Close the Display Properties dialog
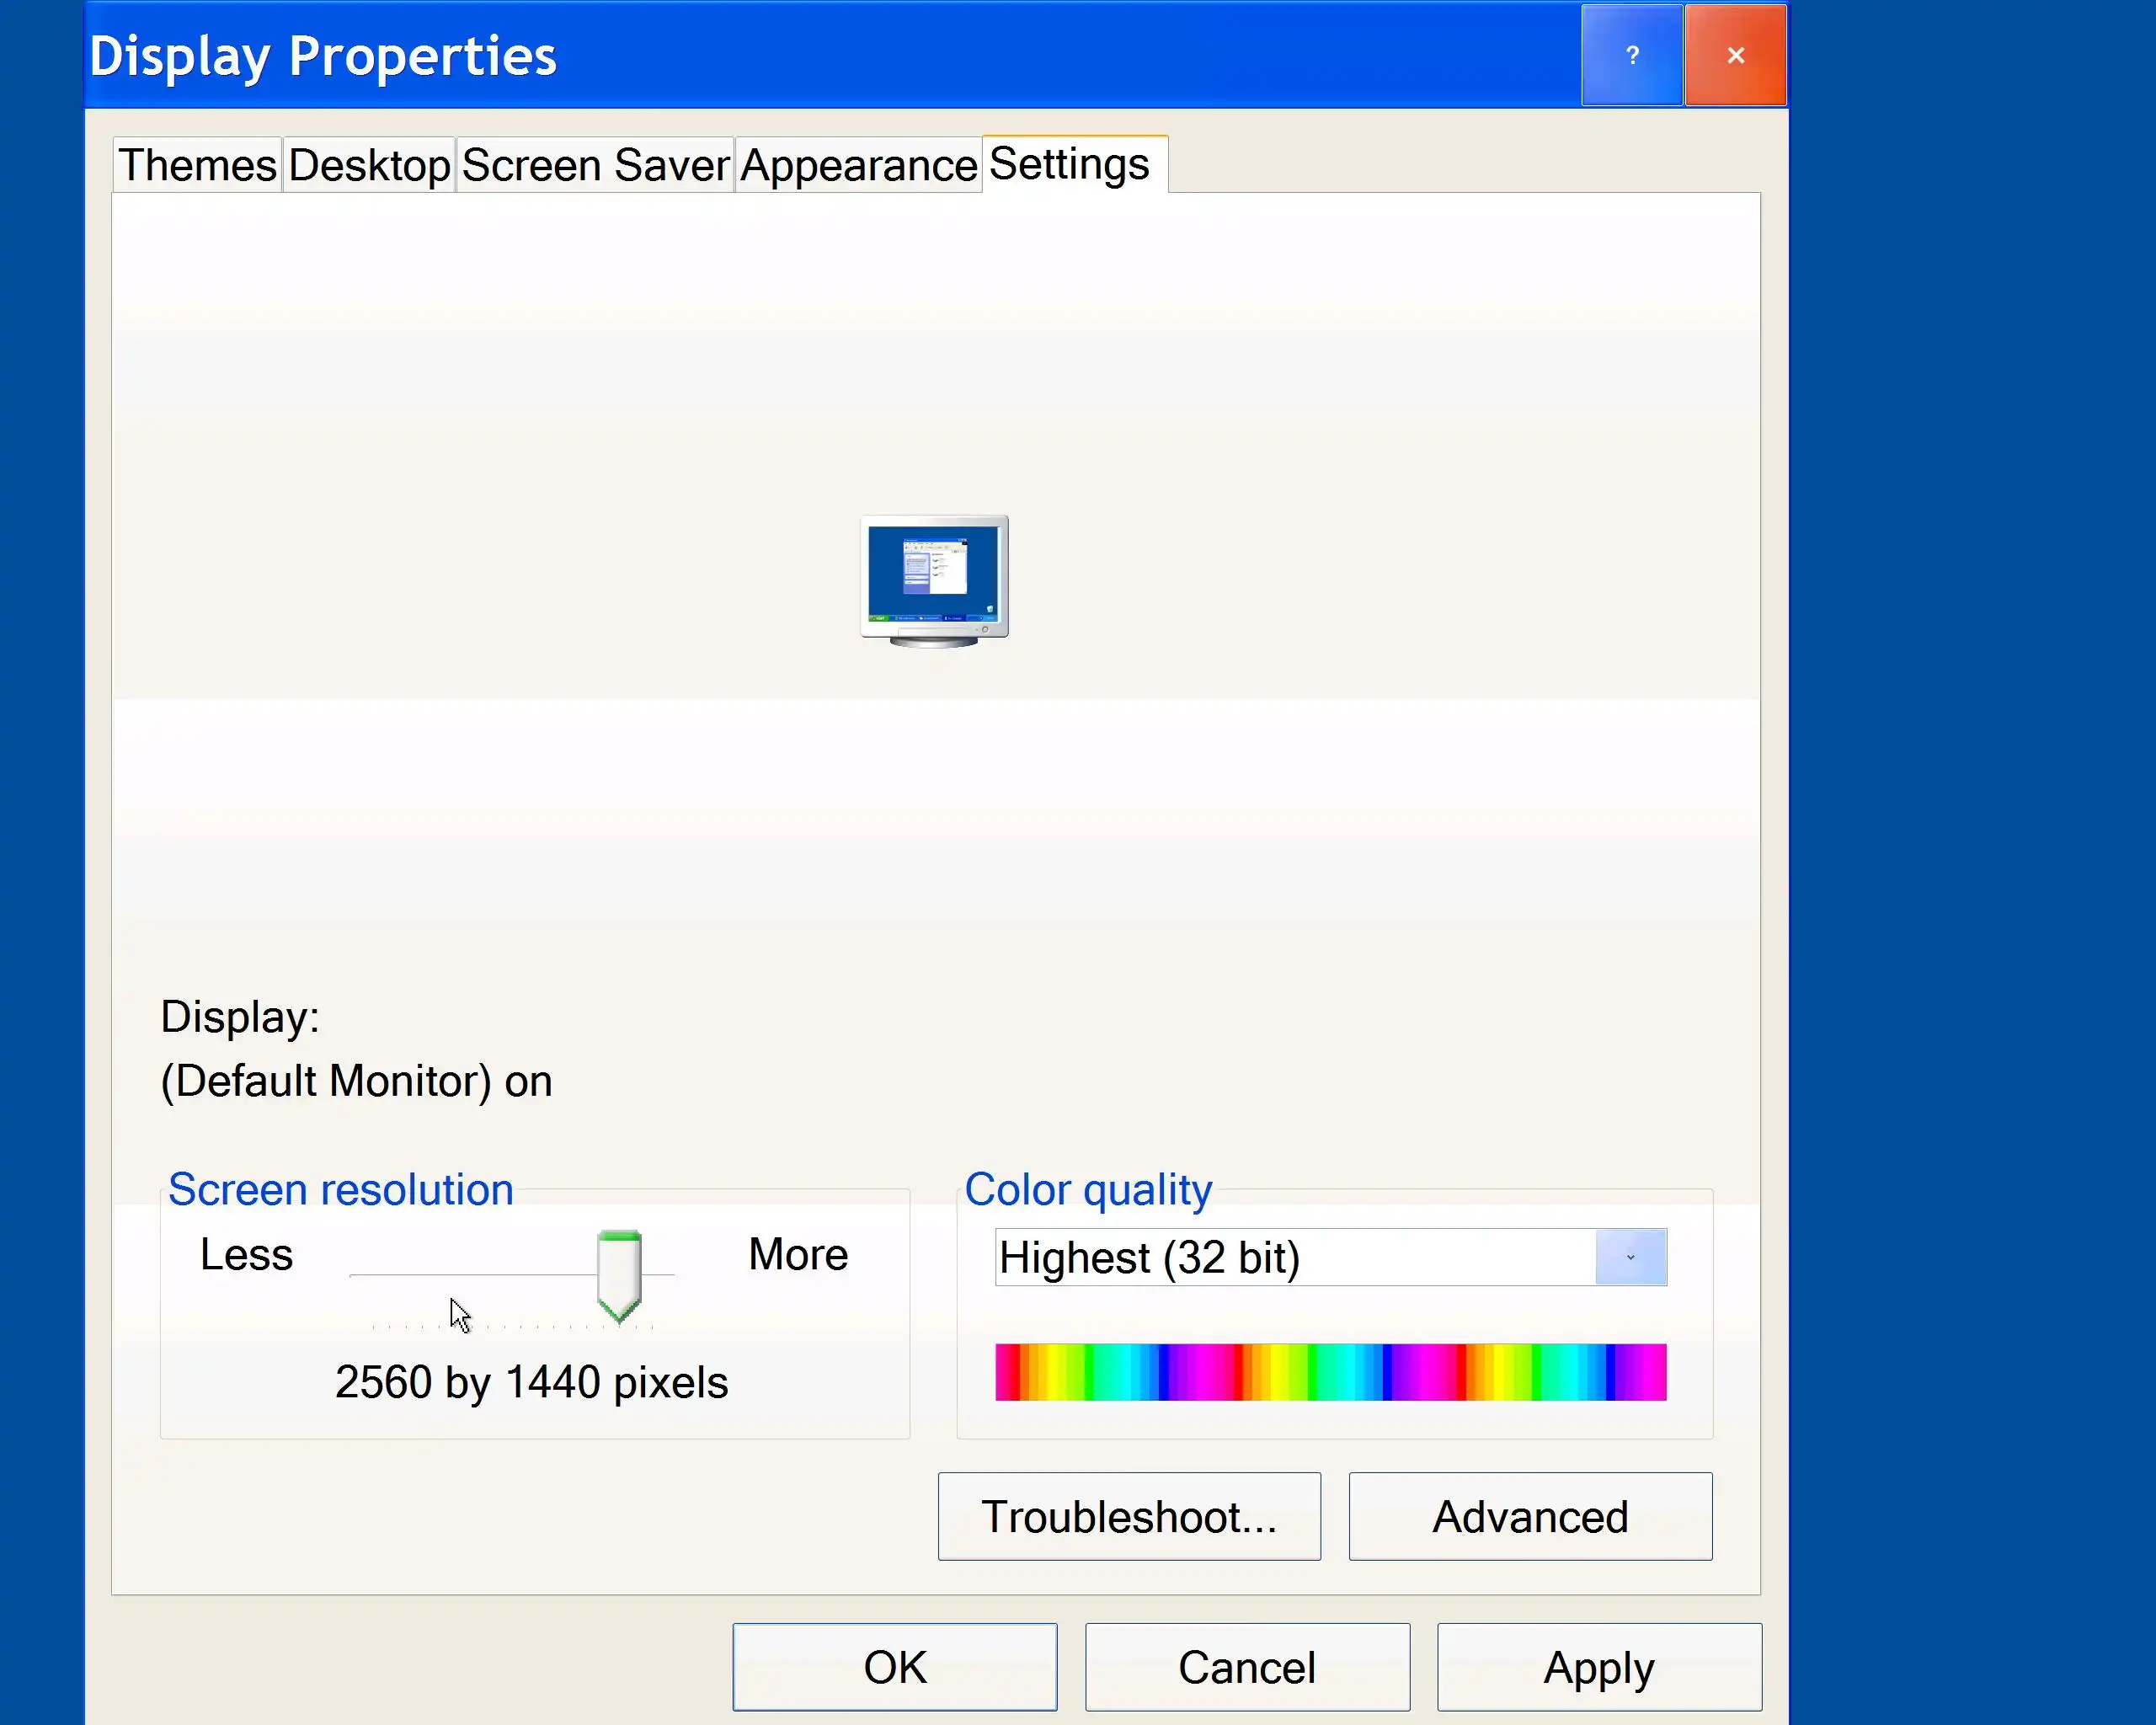Screen dimensions: 2156x1725 1735,55
